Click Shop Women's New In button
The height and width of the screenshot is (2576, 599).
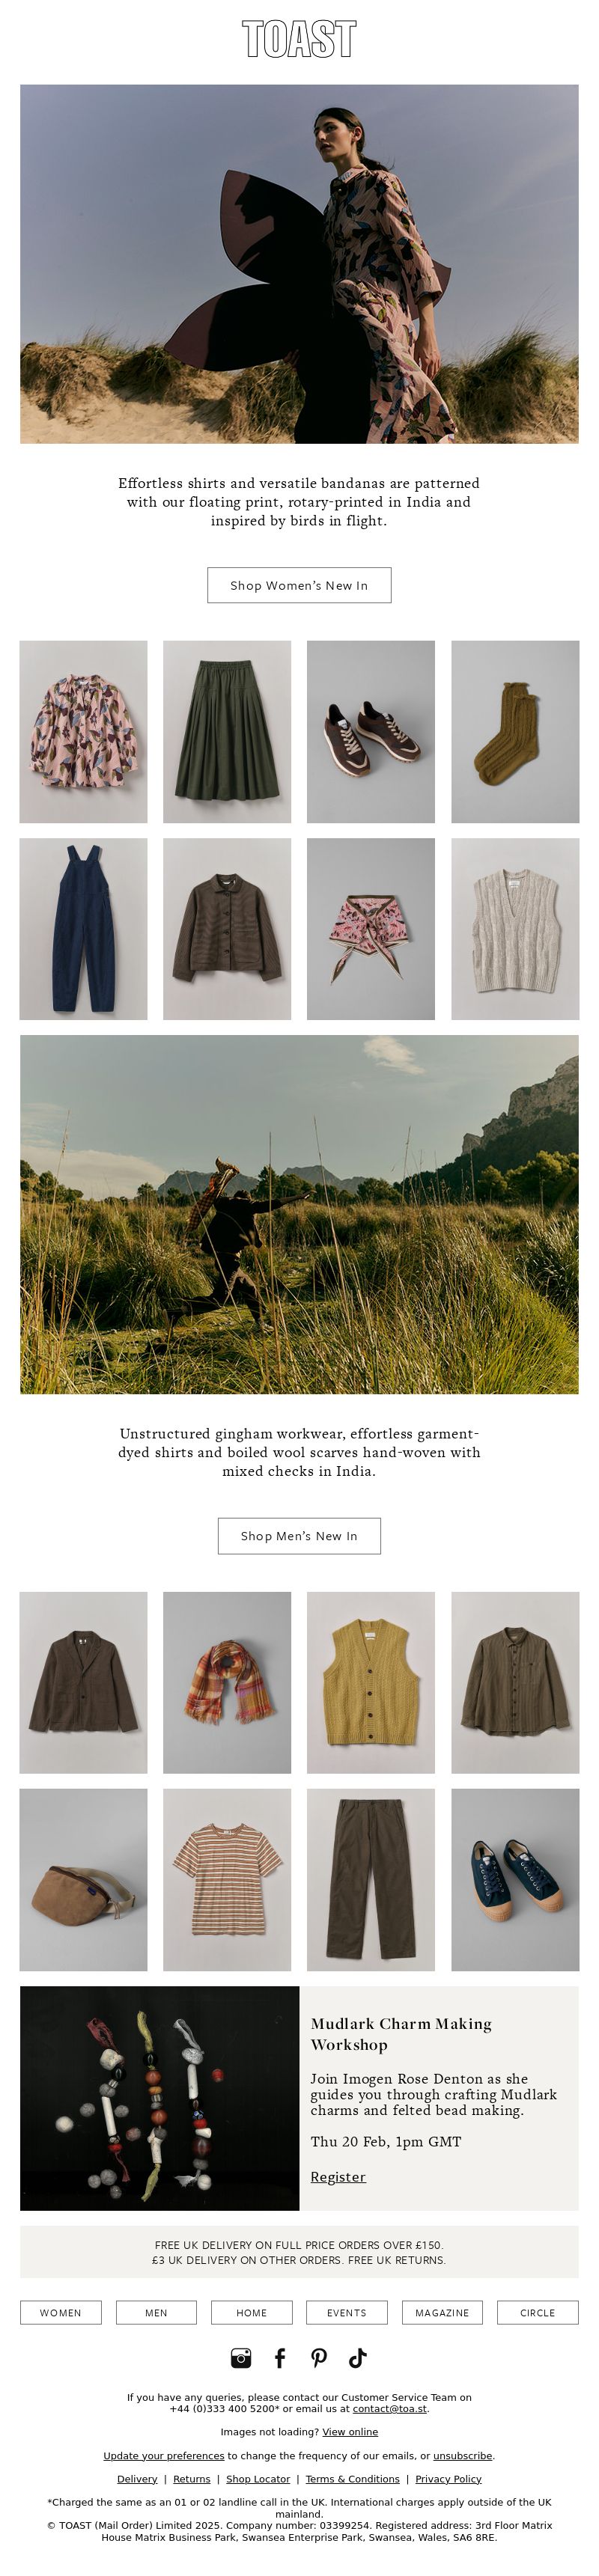(299, 585)
